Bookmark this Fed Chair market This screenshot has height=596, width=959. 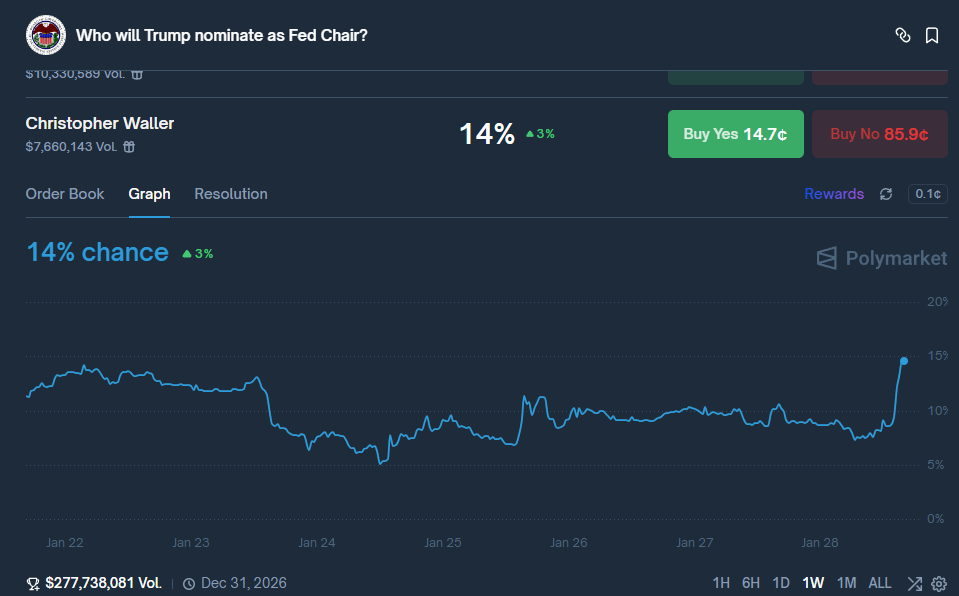932,36
